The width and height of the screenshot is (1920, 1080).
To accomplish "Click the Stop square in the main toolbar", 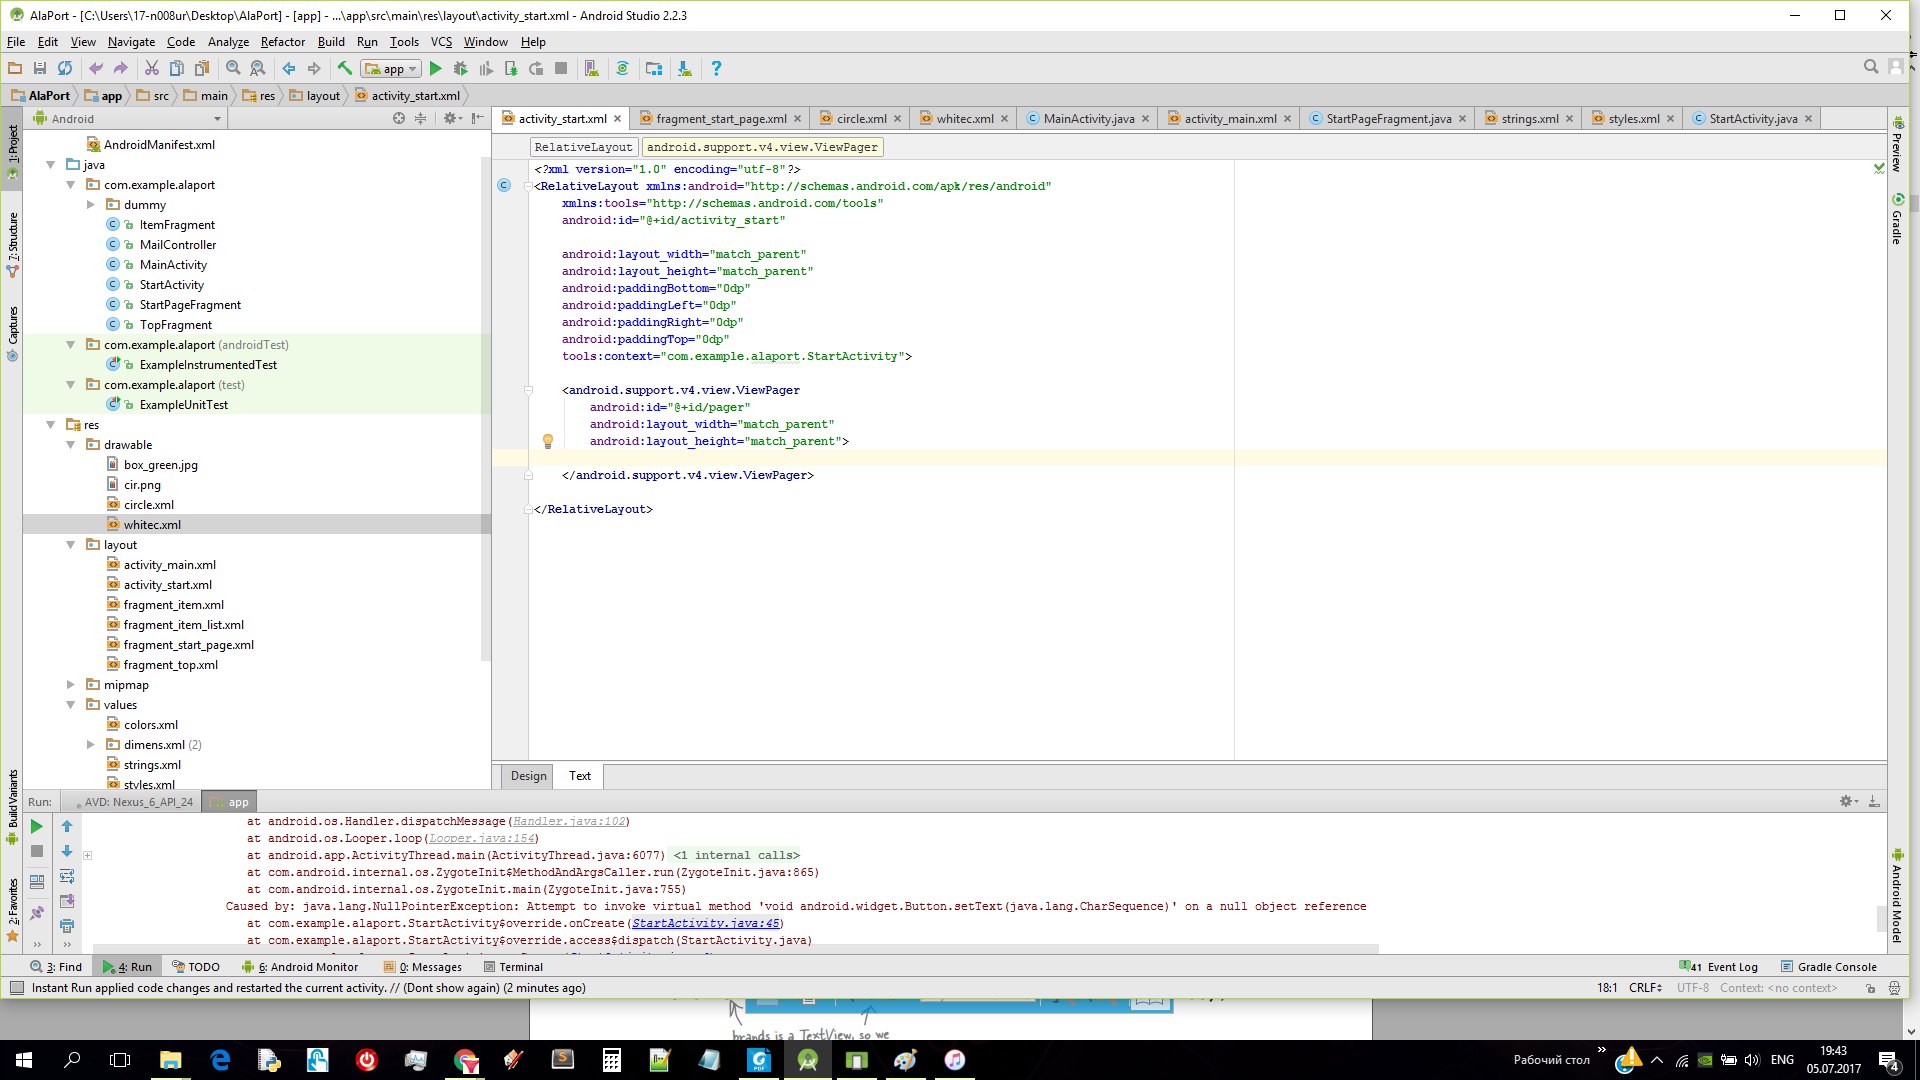I will pos(561,68).
